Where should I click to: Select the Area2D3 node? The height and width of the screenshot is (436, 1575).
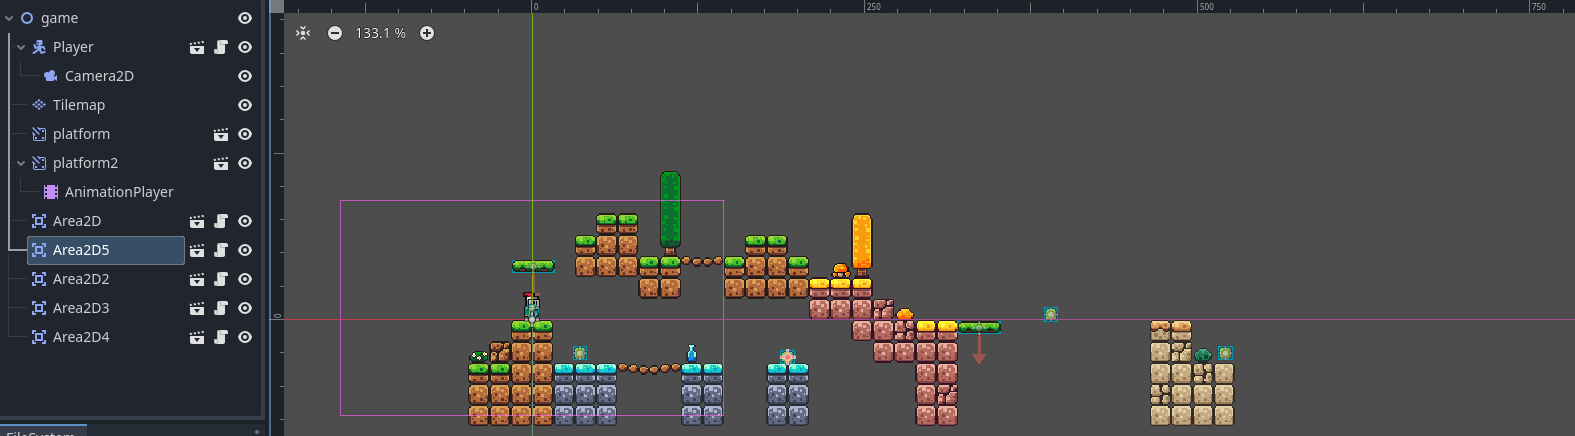click(81, 308)
